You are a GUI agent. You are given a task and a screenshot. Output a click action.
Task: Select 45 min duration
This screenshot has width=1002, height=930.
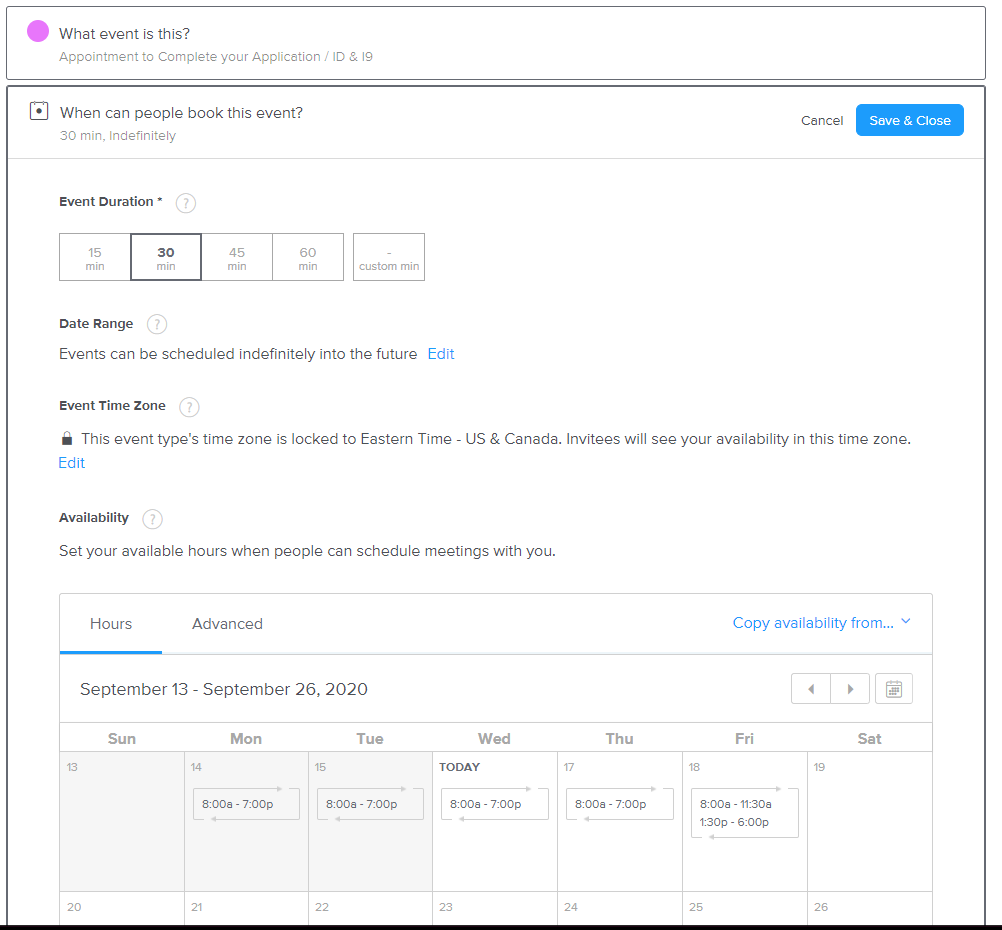coord(237,257)
